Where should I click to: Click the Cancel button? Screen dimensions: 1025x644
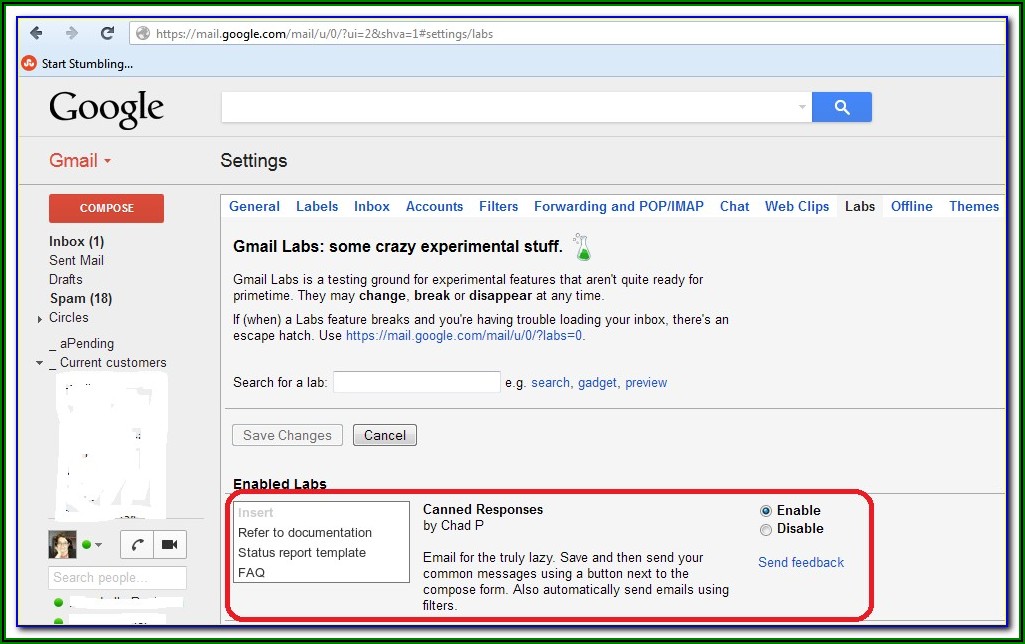point(385,435)
